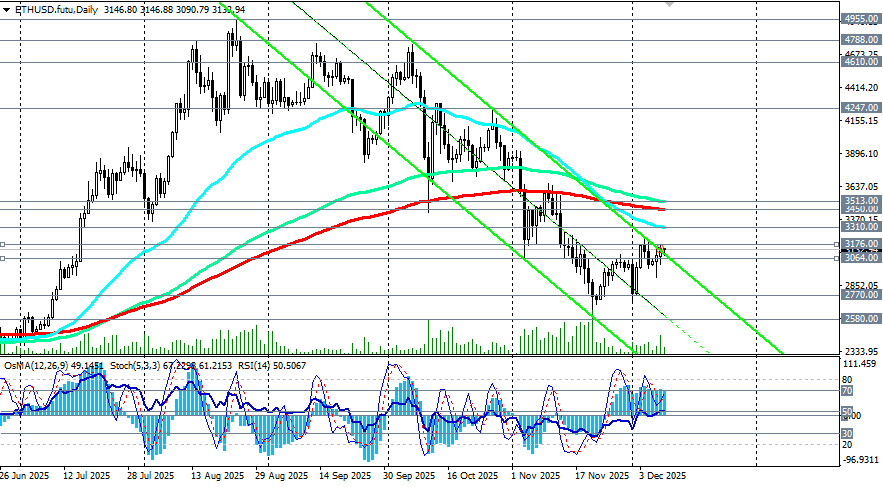
Task: Click the 3513.00 price level label
Action: (x=861, y=200)
